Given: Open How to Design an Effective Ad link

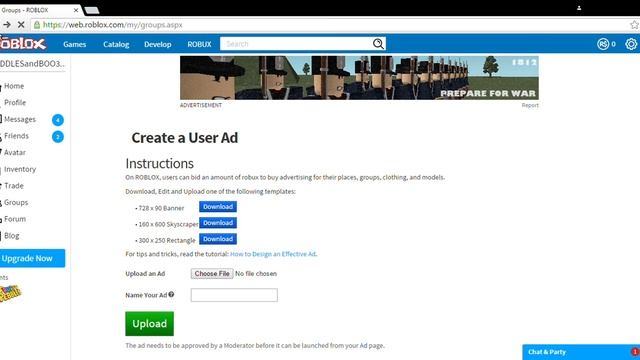Looking at the screenshot, I should click(x=273, y=254).
